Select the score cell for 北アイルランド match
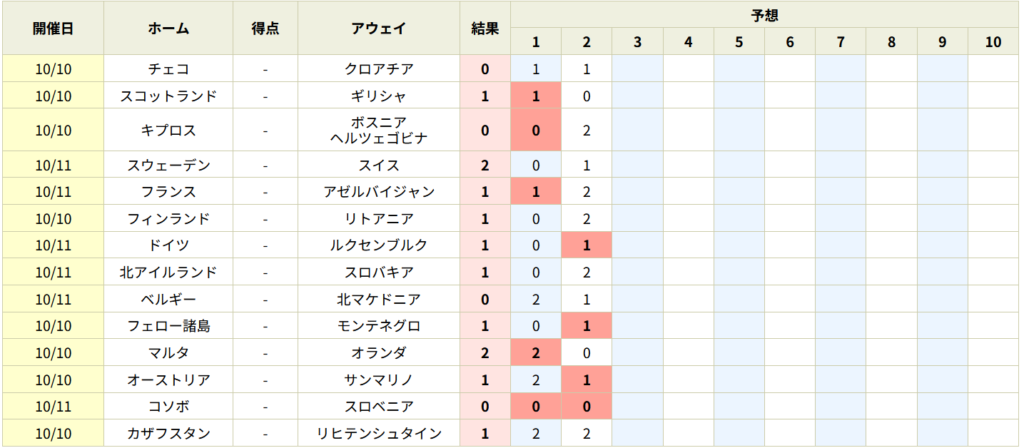1024x448 pixels. pyautogui.click(x=265, y=272)
